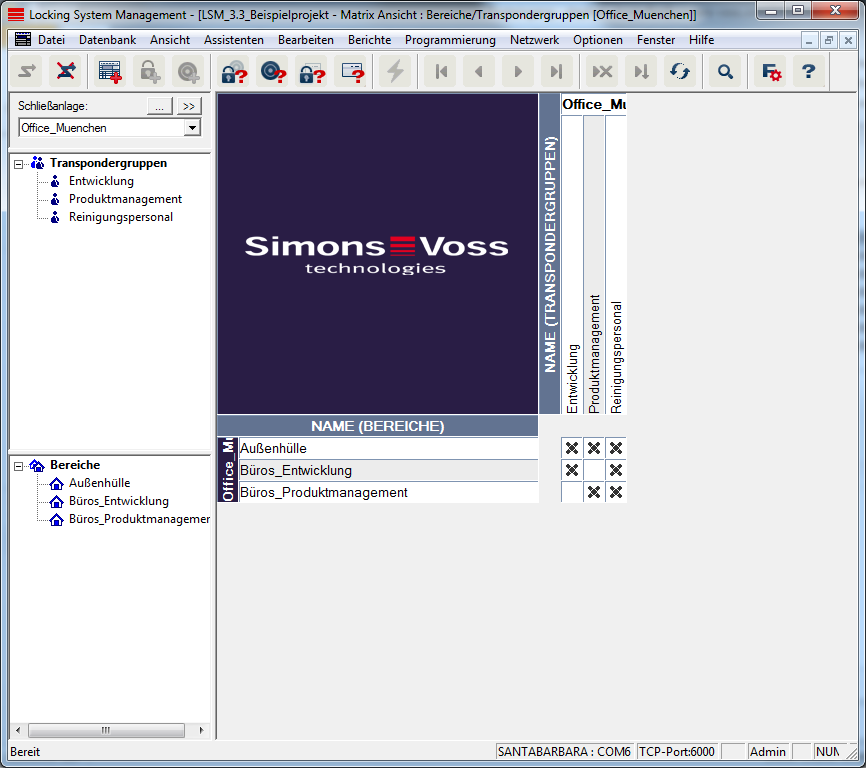Click the blue question mark help icon
The height and width of the screenshot is (768, 866).
click(809, 72)
